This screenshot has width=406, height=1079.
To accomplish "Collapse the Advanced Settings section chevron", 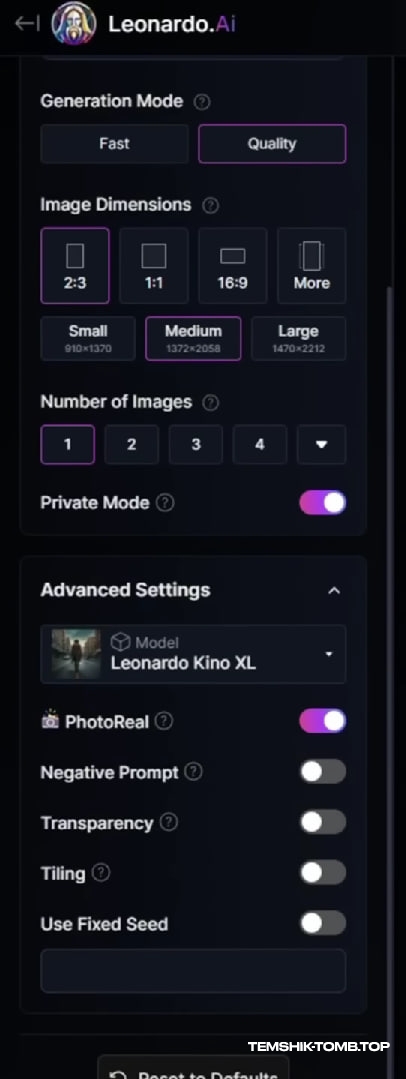I will point(334,590).
